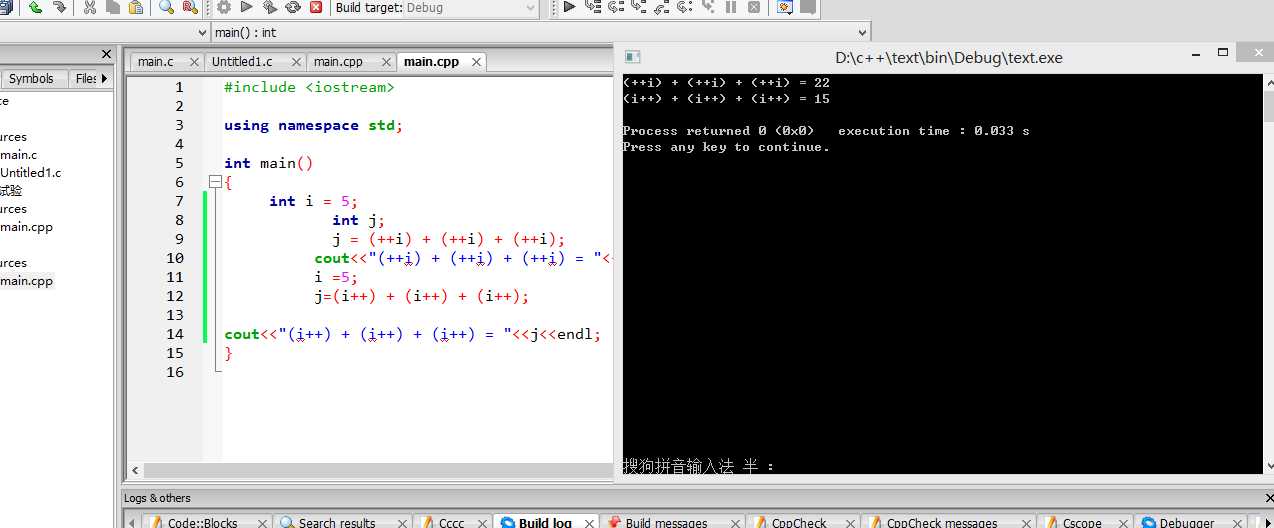Open Find with the magnifier icon
Image resolution: width=1274 pixels, height=528 pixels.
click(166, 7)
